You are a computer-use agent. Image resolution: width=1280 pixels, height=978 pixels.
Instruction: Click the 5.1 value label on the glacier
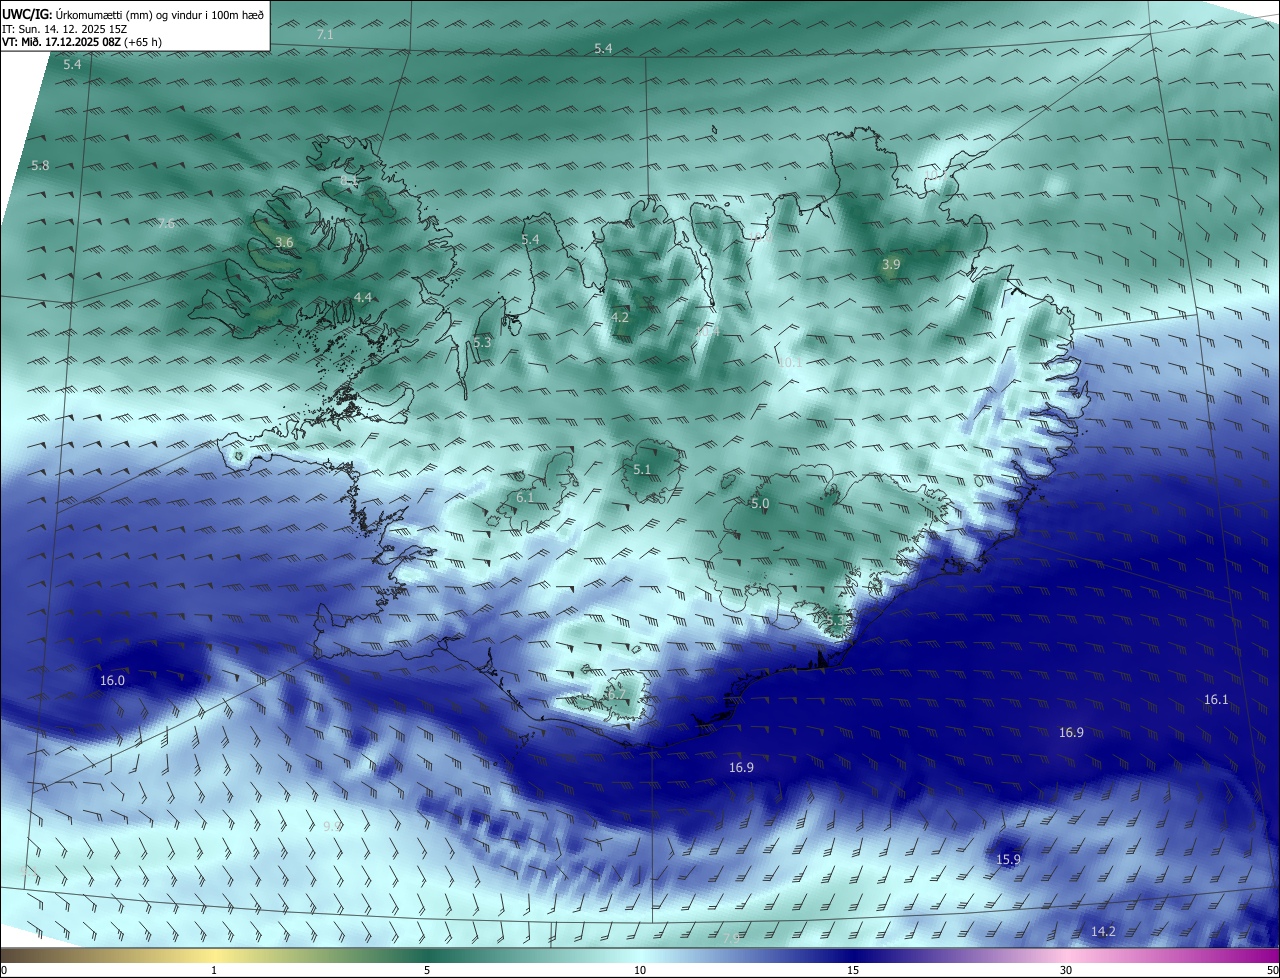point(642,470)
